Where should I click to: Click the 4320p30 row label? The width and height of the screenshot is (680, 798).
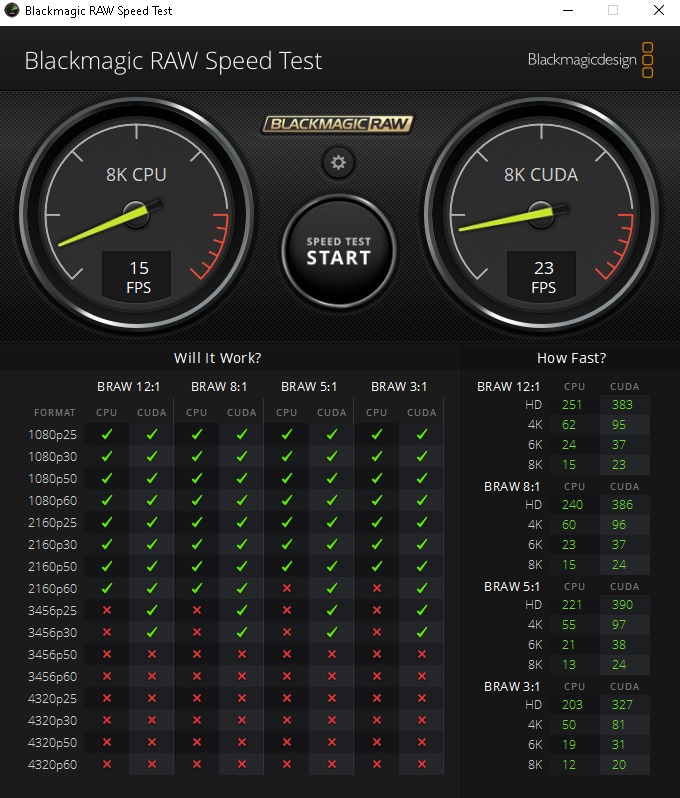pos(52,720)
